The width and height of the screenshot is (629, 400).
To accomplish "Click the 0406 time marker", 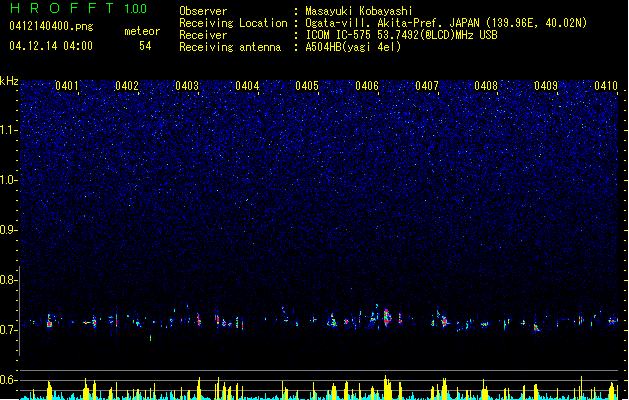I will [x=367, y=86].
